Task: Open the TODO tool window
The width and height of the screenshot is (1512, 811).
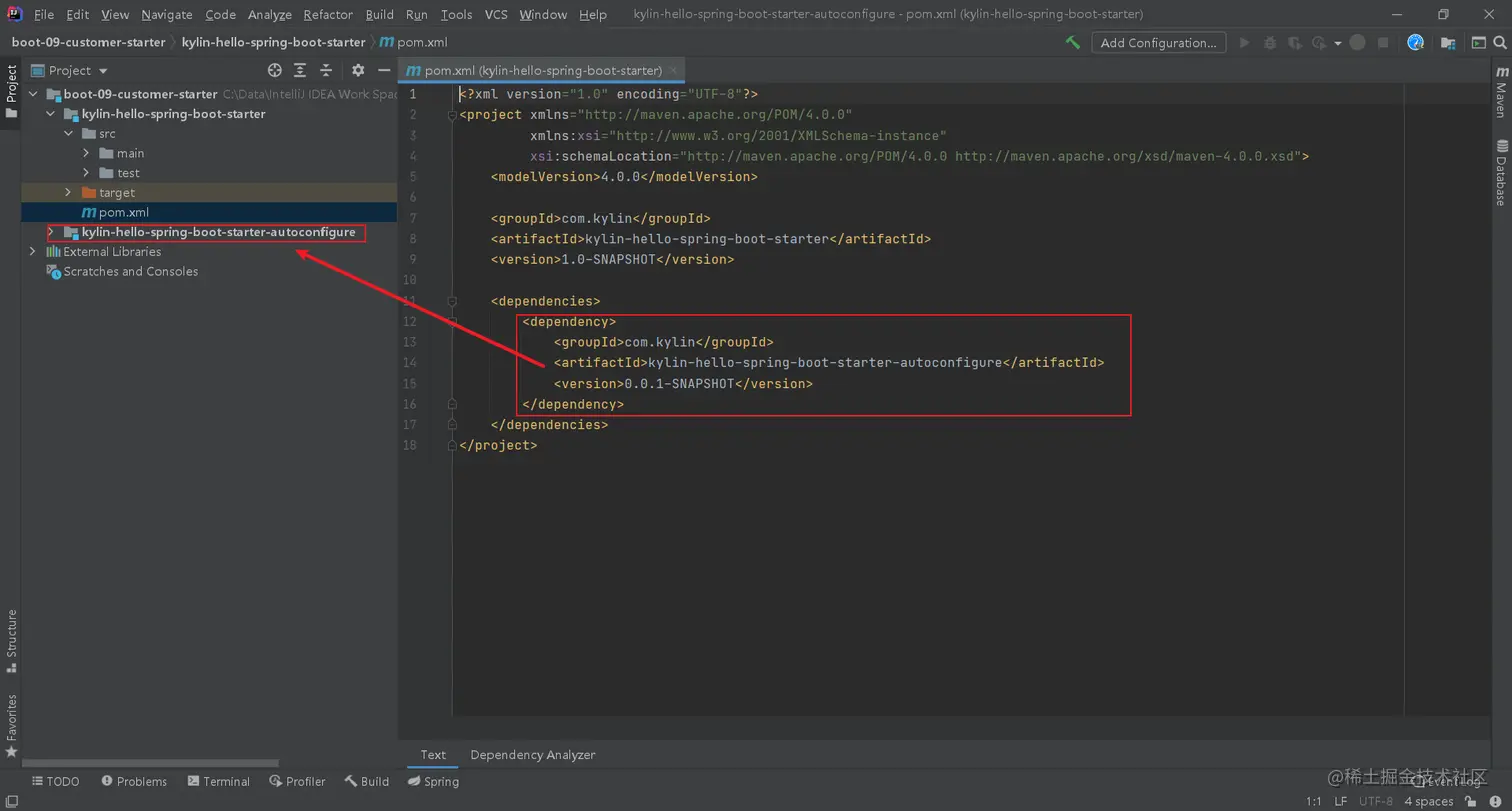Action: [56, 781]
